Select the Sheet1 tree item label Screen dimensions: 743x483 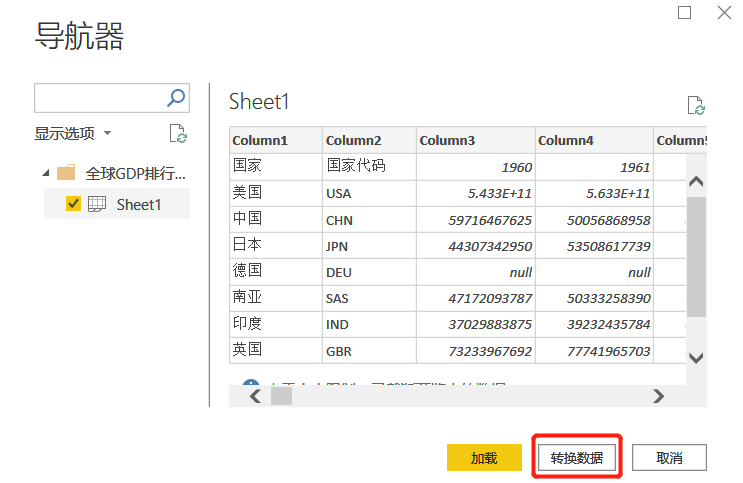click(x=138, y=204)
